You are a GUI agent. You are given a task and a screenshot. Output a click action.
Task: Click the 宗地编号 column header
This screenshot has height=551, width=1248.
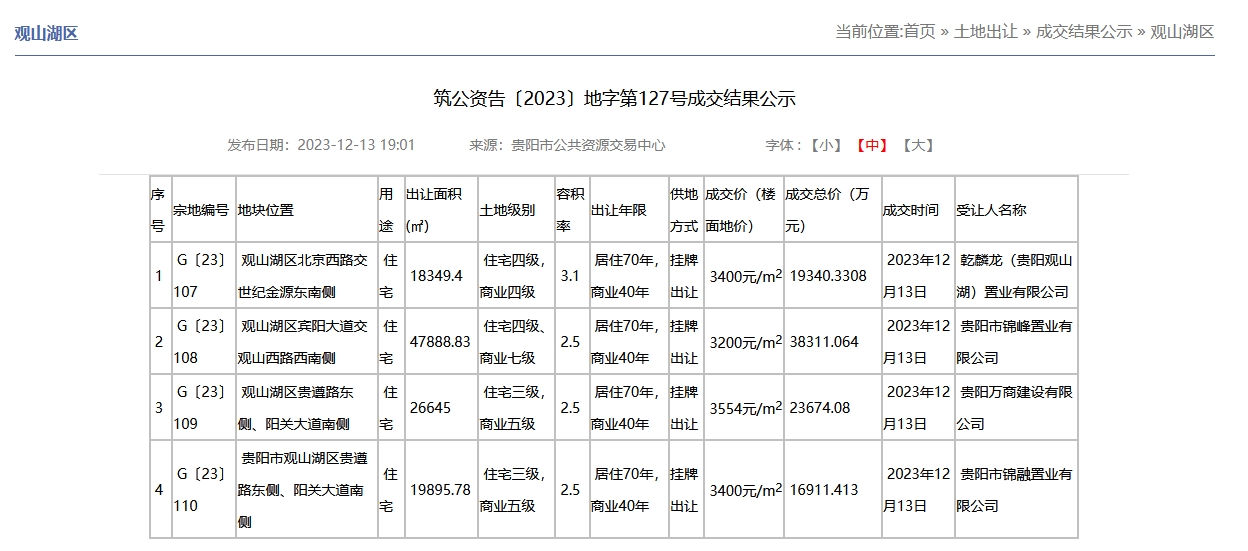point(202,210)
